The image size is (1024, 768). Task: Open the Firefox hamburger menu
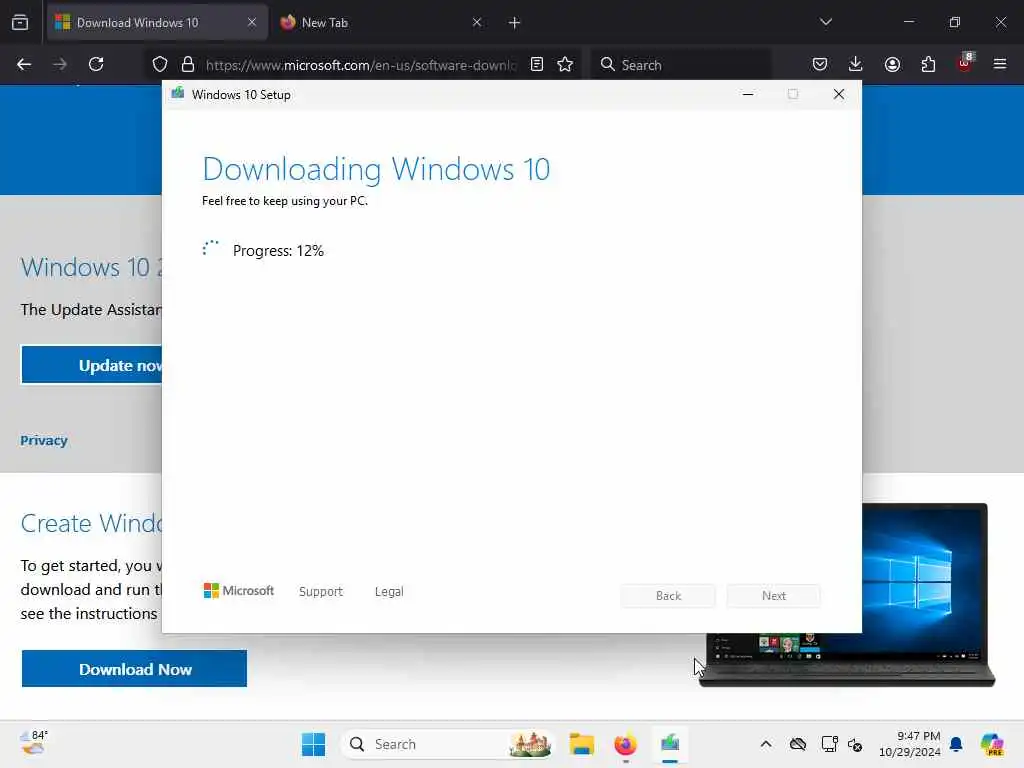click(999, 64)
